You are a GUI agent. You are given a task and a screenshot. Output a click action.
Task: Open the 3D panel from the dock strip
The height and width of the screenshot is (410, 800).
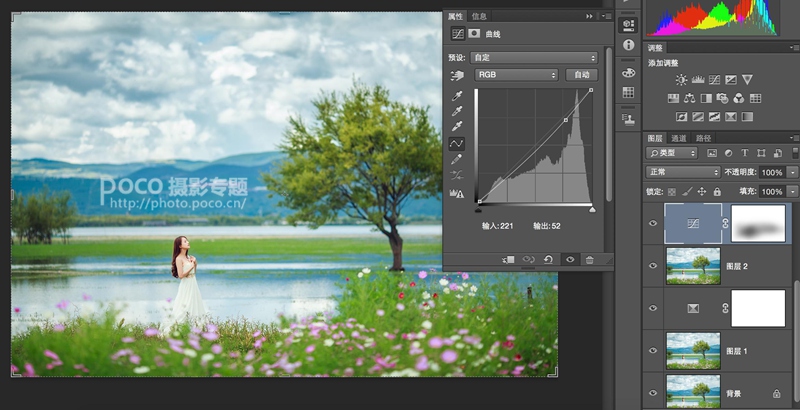(628, 24)
